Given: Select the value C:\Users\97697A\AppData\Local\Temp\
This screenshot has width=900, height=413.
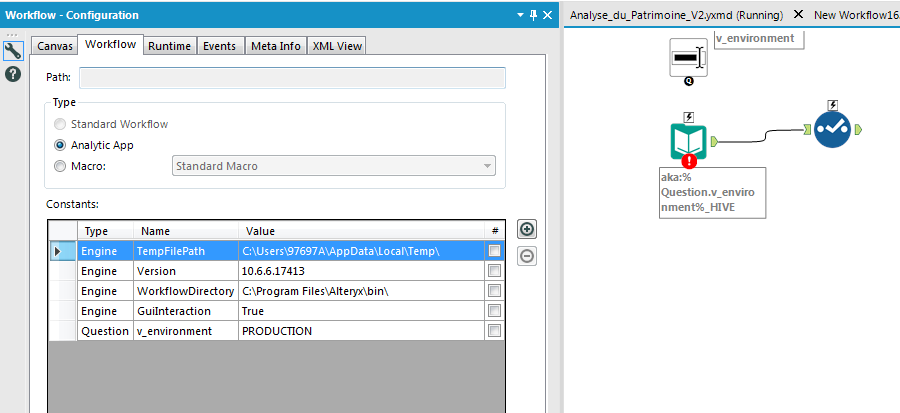Looking at the screenshot, I should pos(362,251).
